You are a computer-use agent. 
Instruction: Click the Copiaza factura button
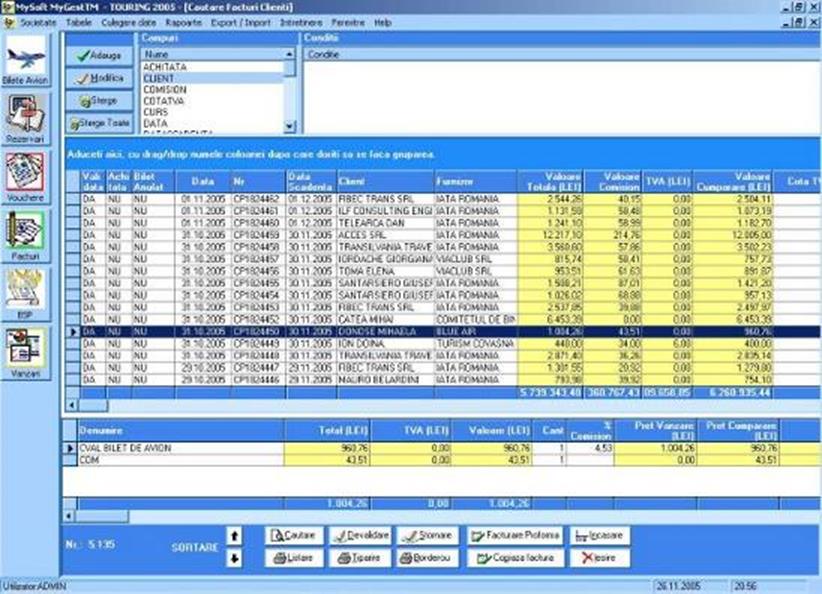[x=515, y=558]
